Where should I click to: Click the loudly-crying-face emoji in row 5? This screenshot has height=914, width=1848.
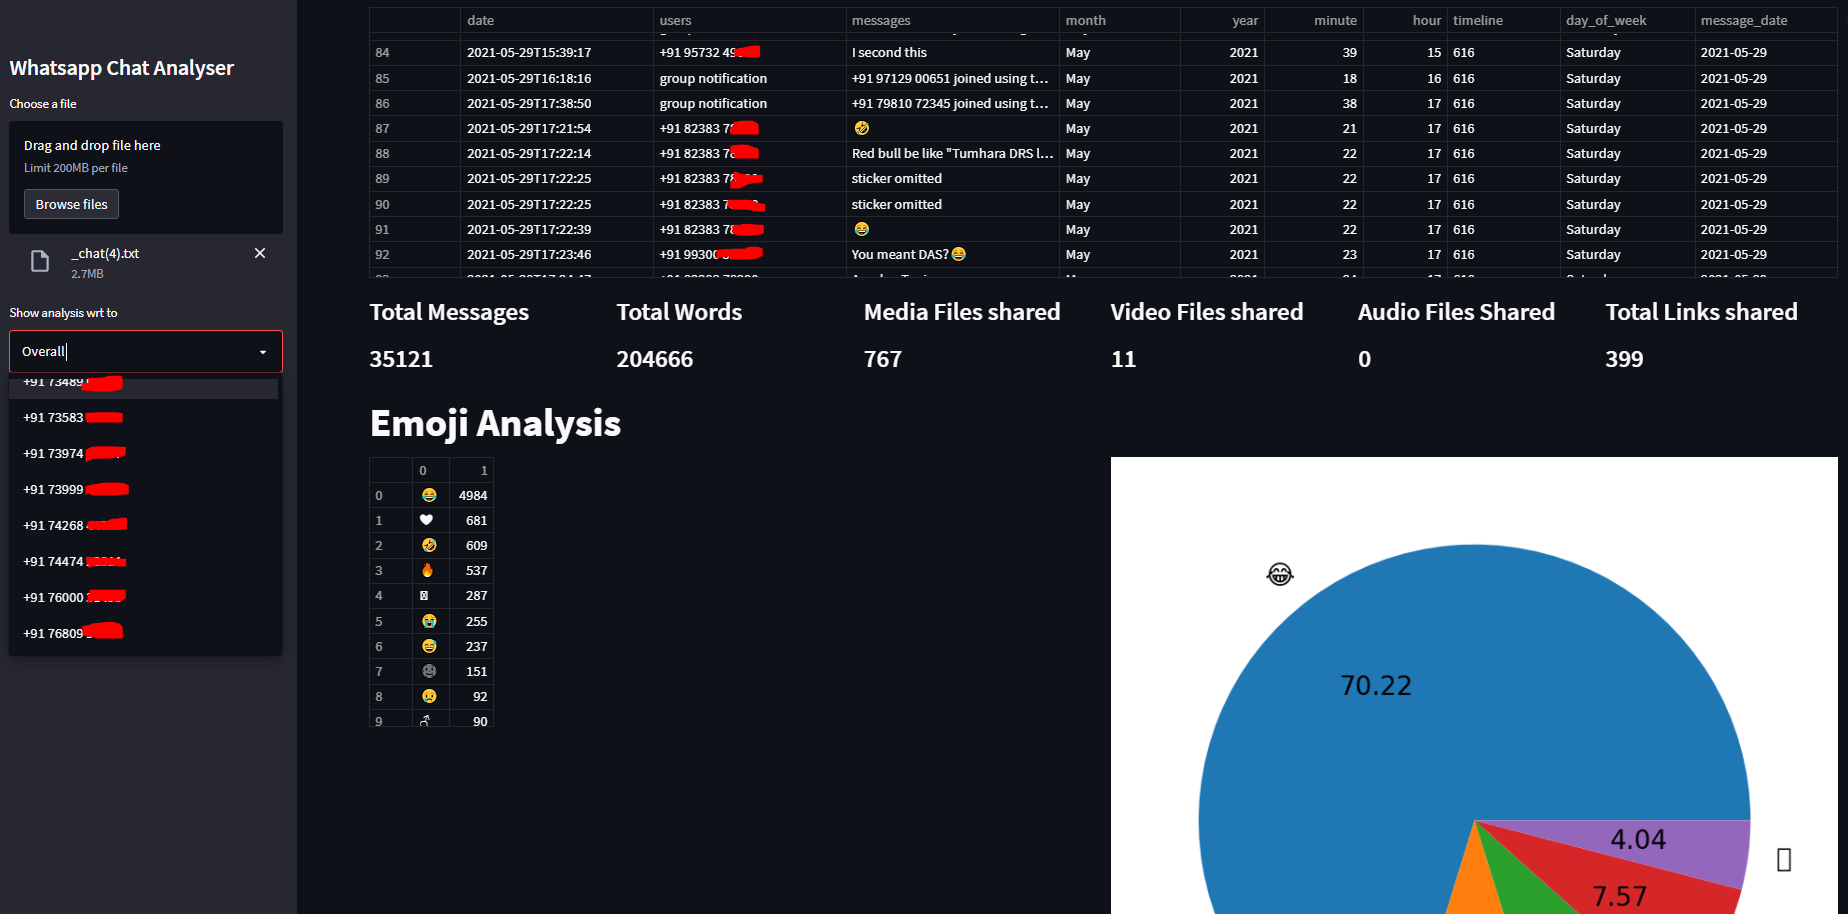[429, 621]
